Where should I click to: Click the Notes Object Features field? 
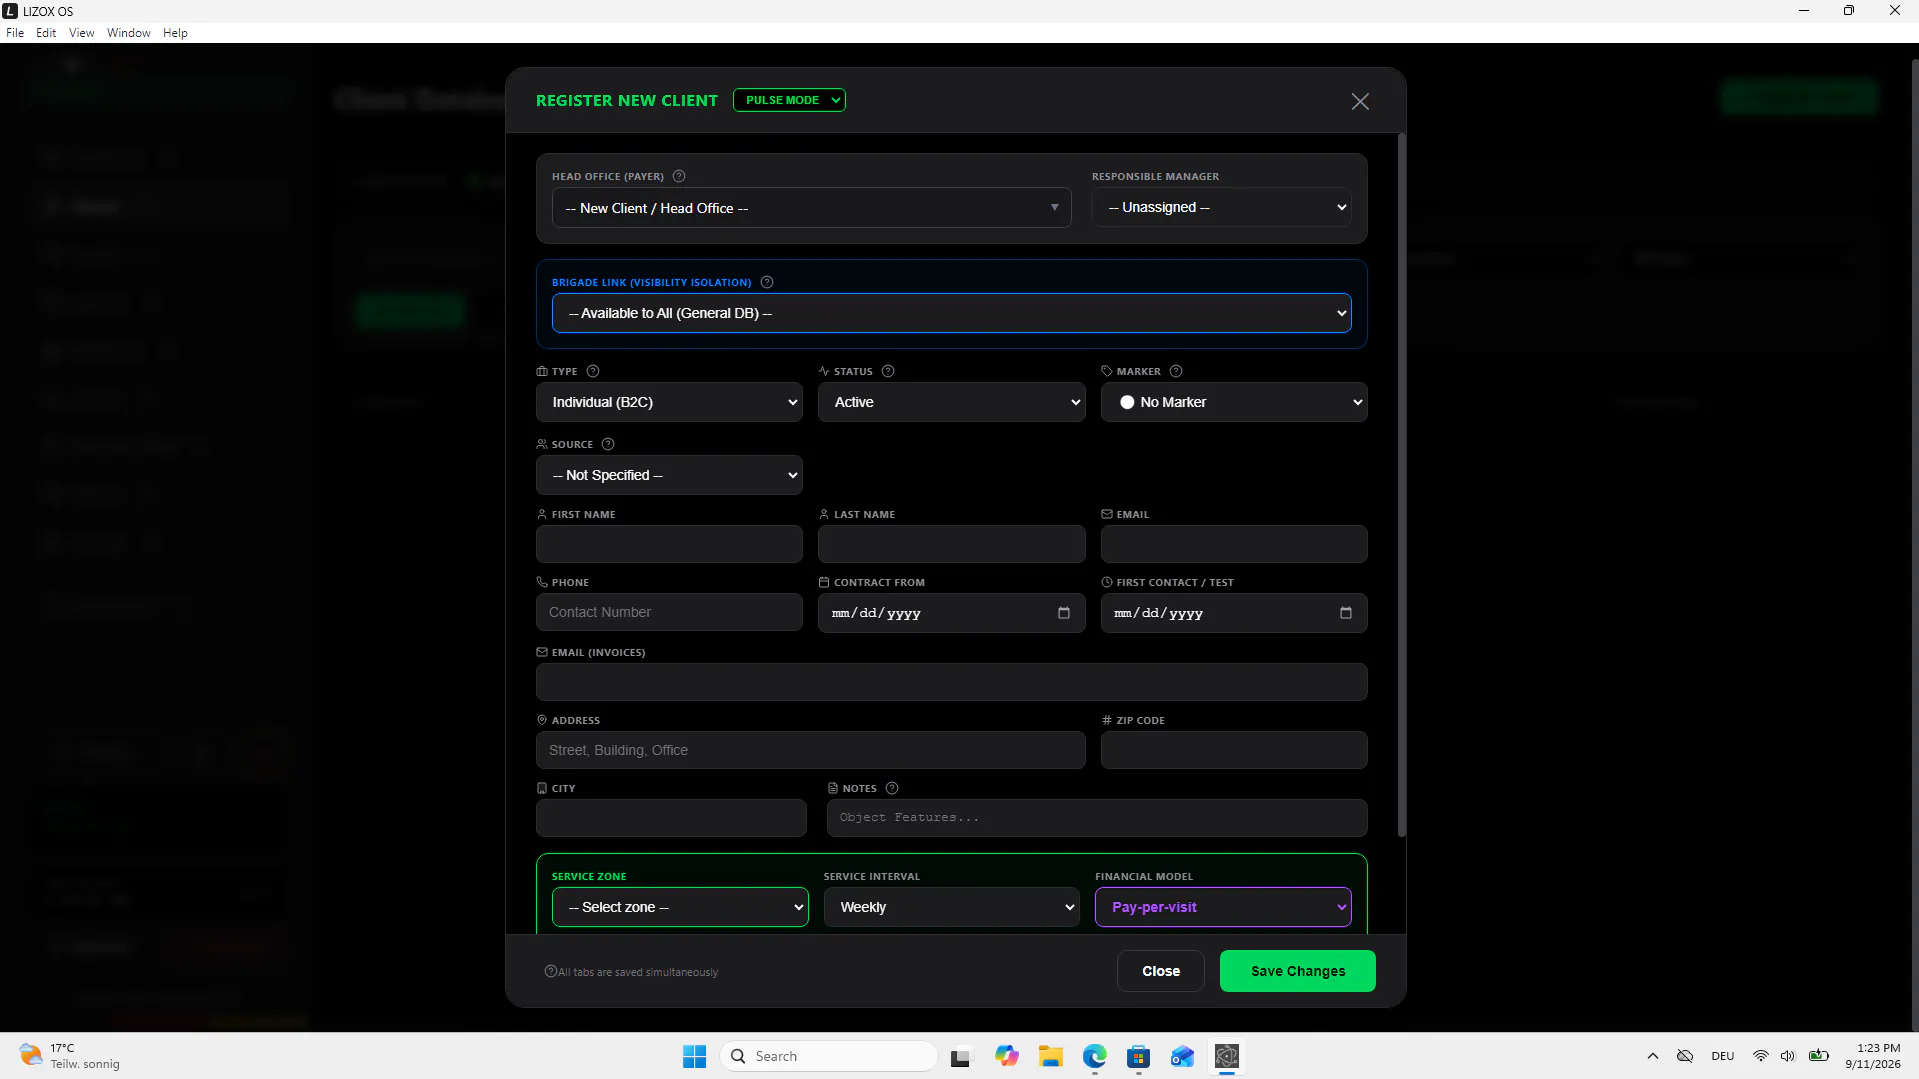[1097, 818]
